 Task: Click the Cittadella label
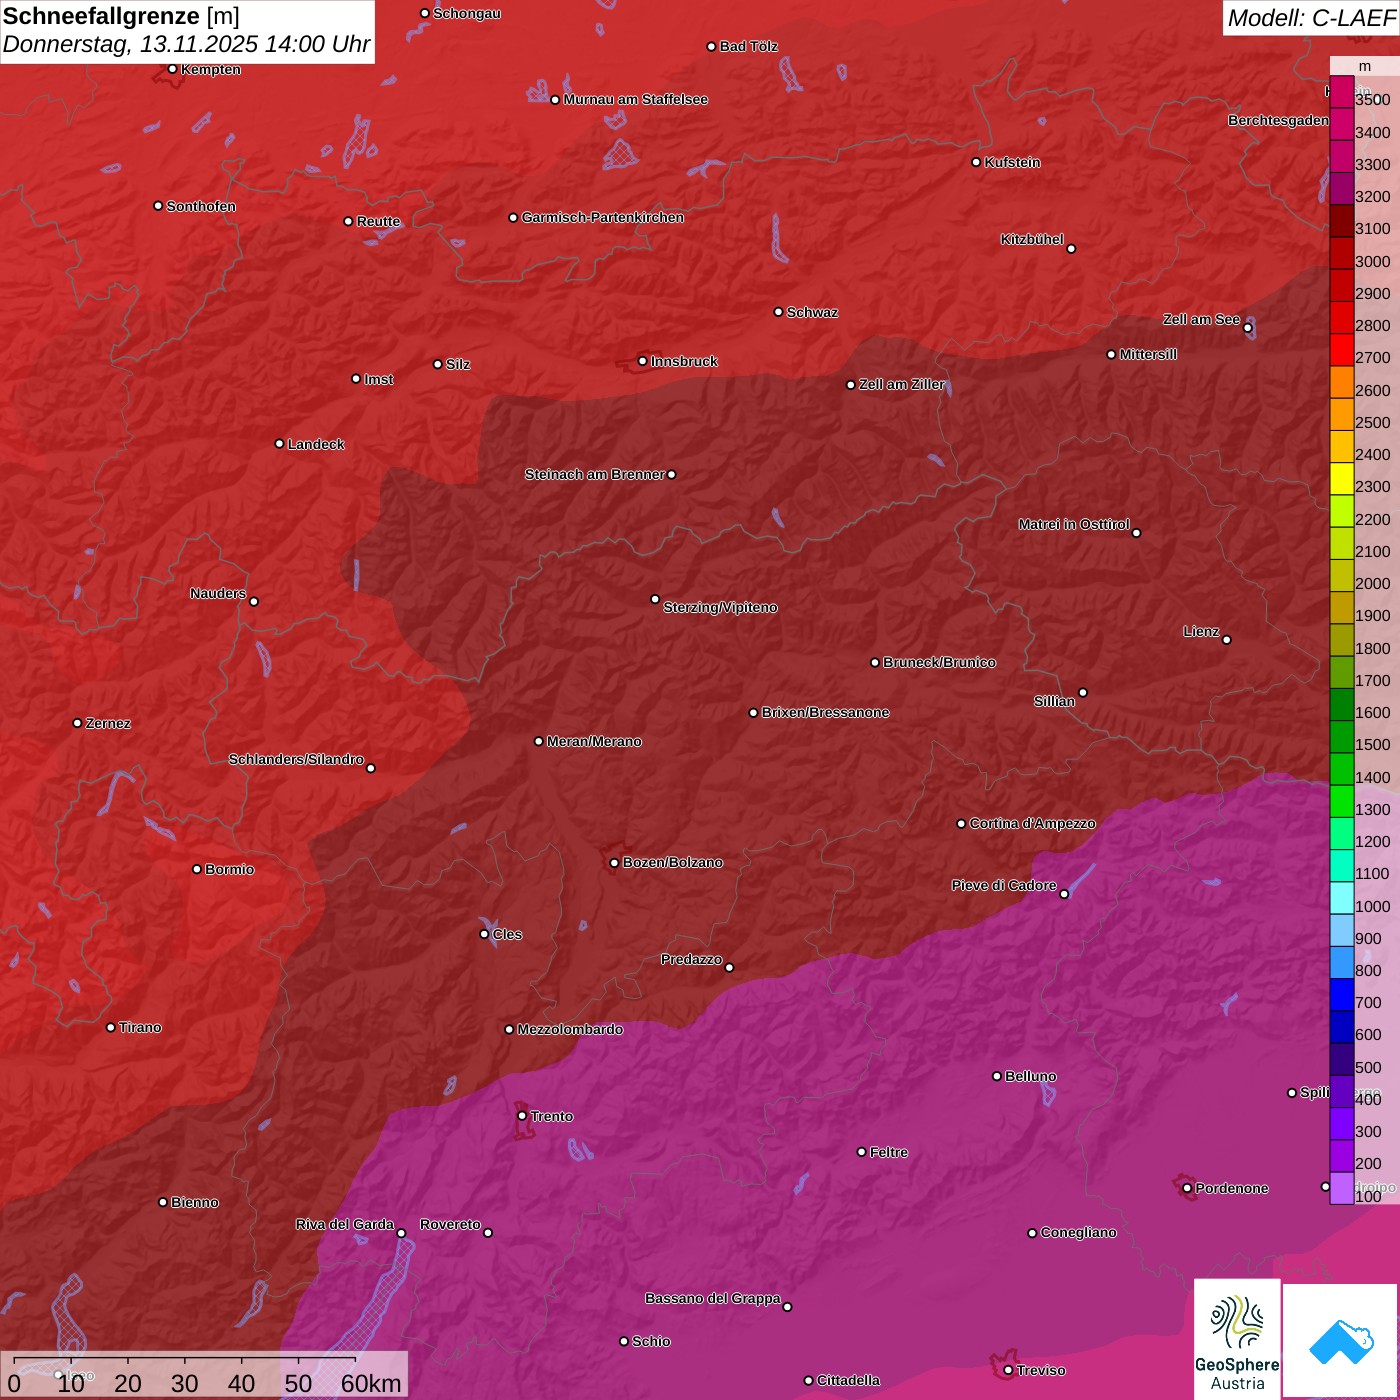pos(848,1381)
